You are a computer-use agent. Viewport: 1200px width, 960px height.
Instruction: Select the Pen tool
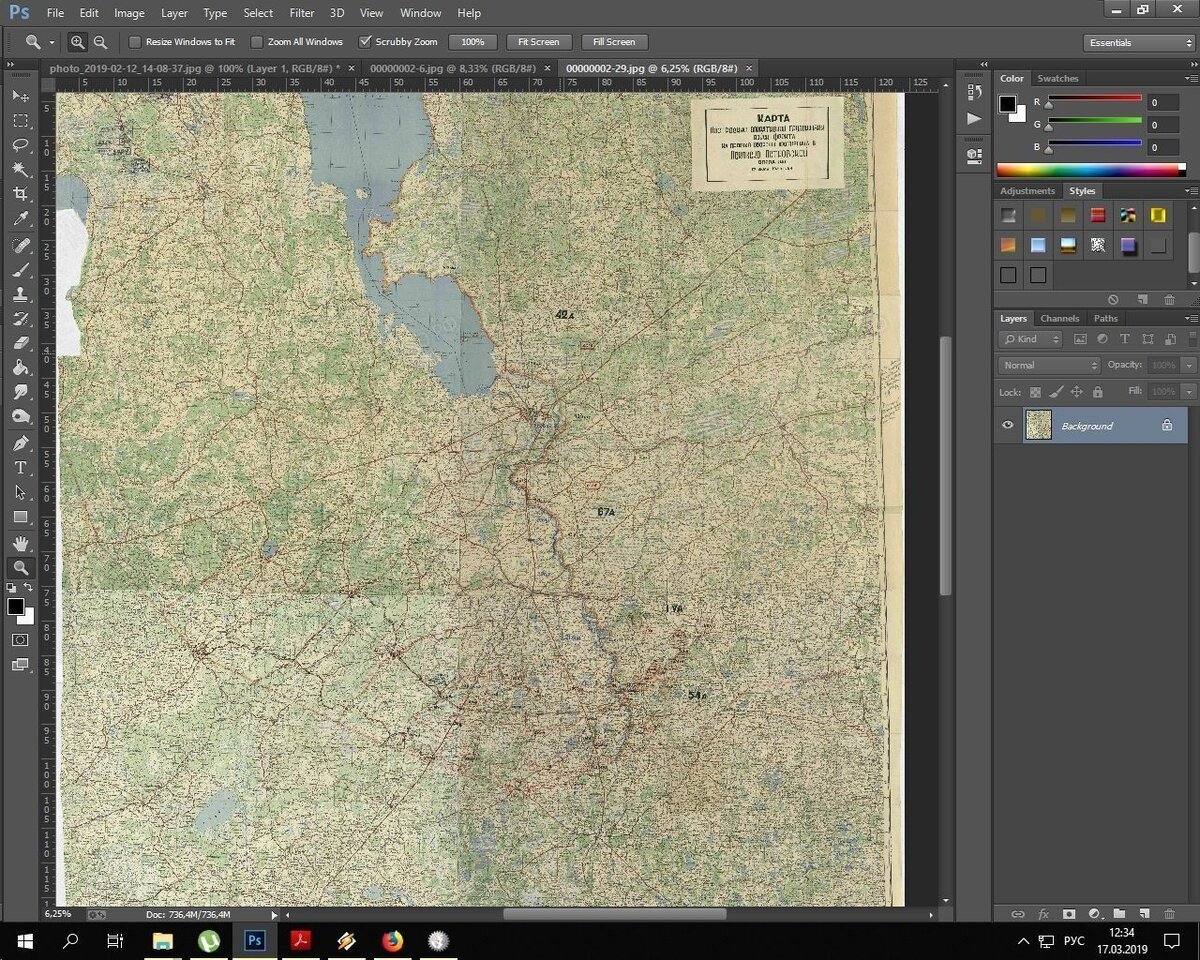point(20,443)
